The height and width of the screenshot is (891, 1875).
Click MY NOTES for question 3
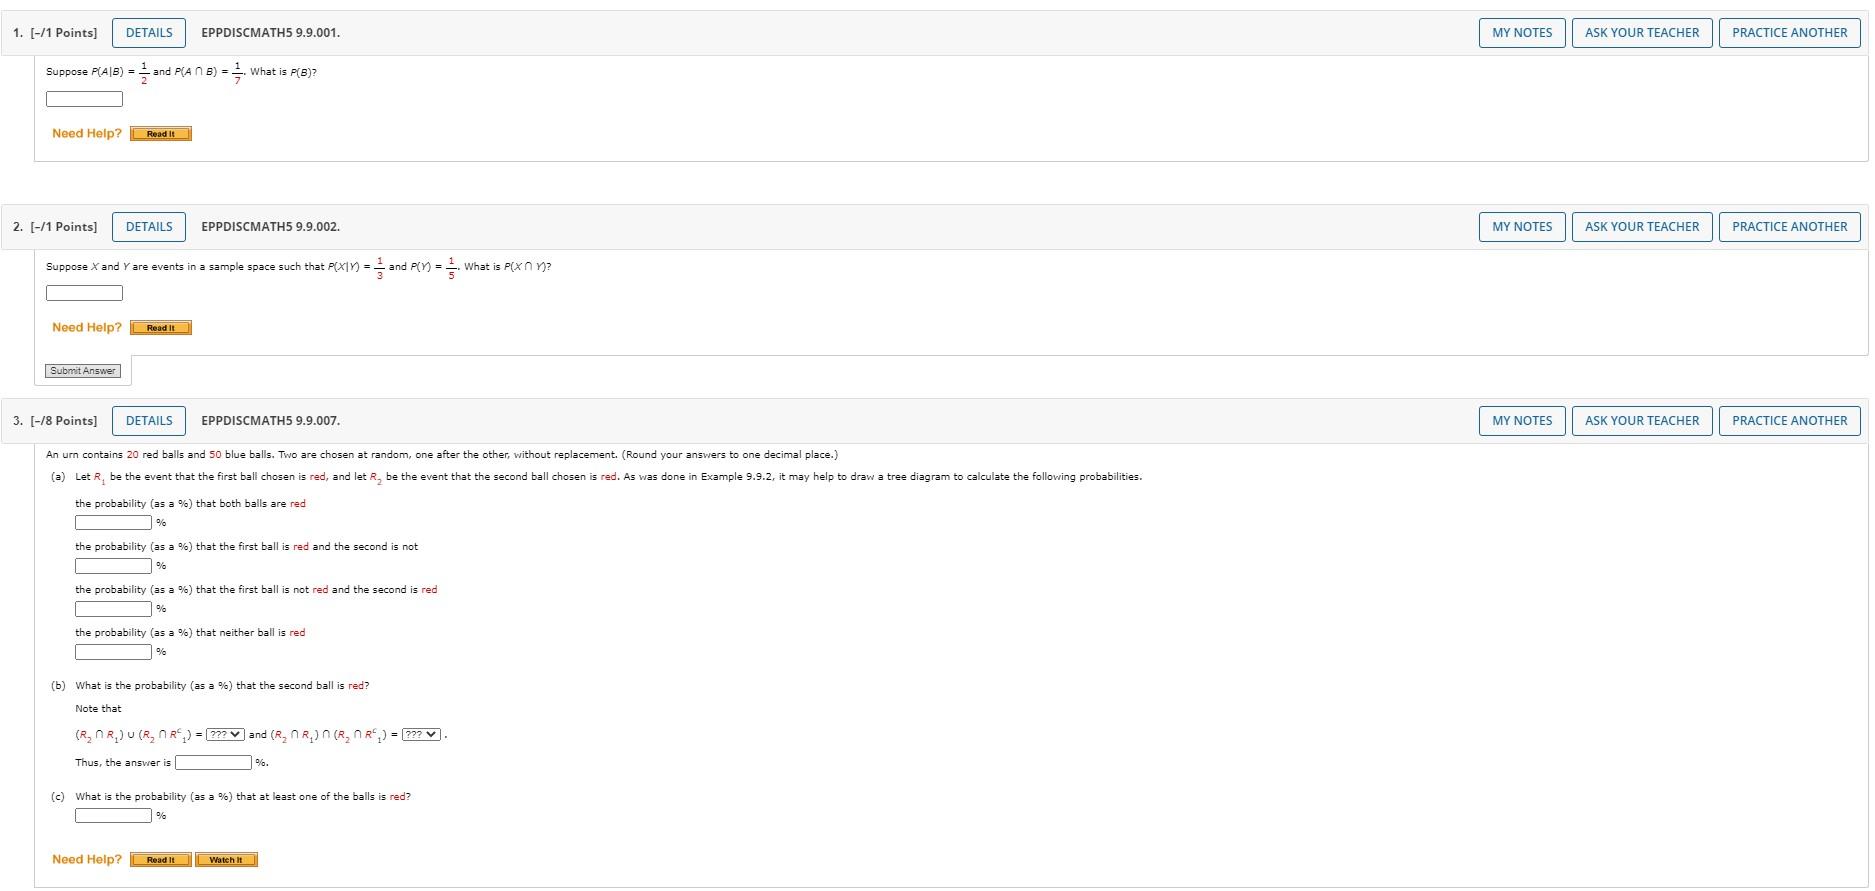[1522, 421]
